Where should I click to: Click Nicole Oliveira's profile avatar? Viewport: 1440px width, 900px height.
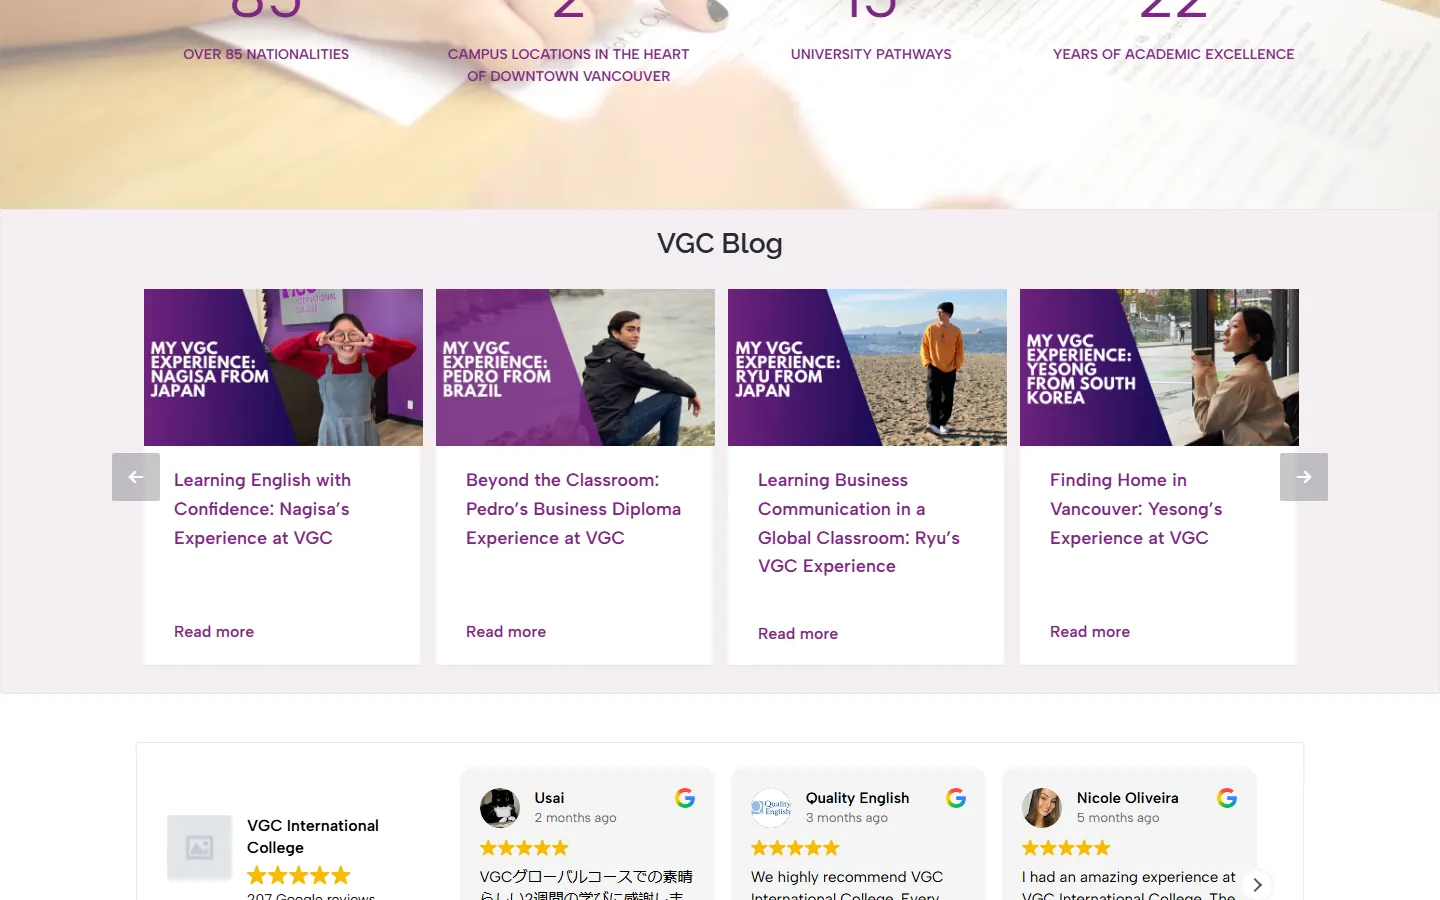click(1042, 808)
